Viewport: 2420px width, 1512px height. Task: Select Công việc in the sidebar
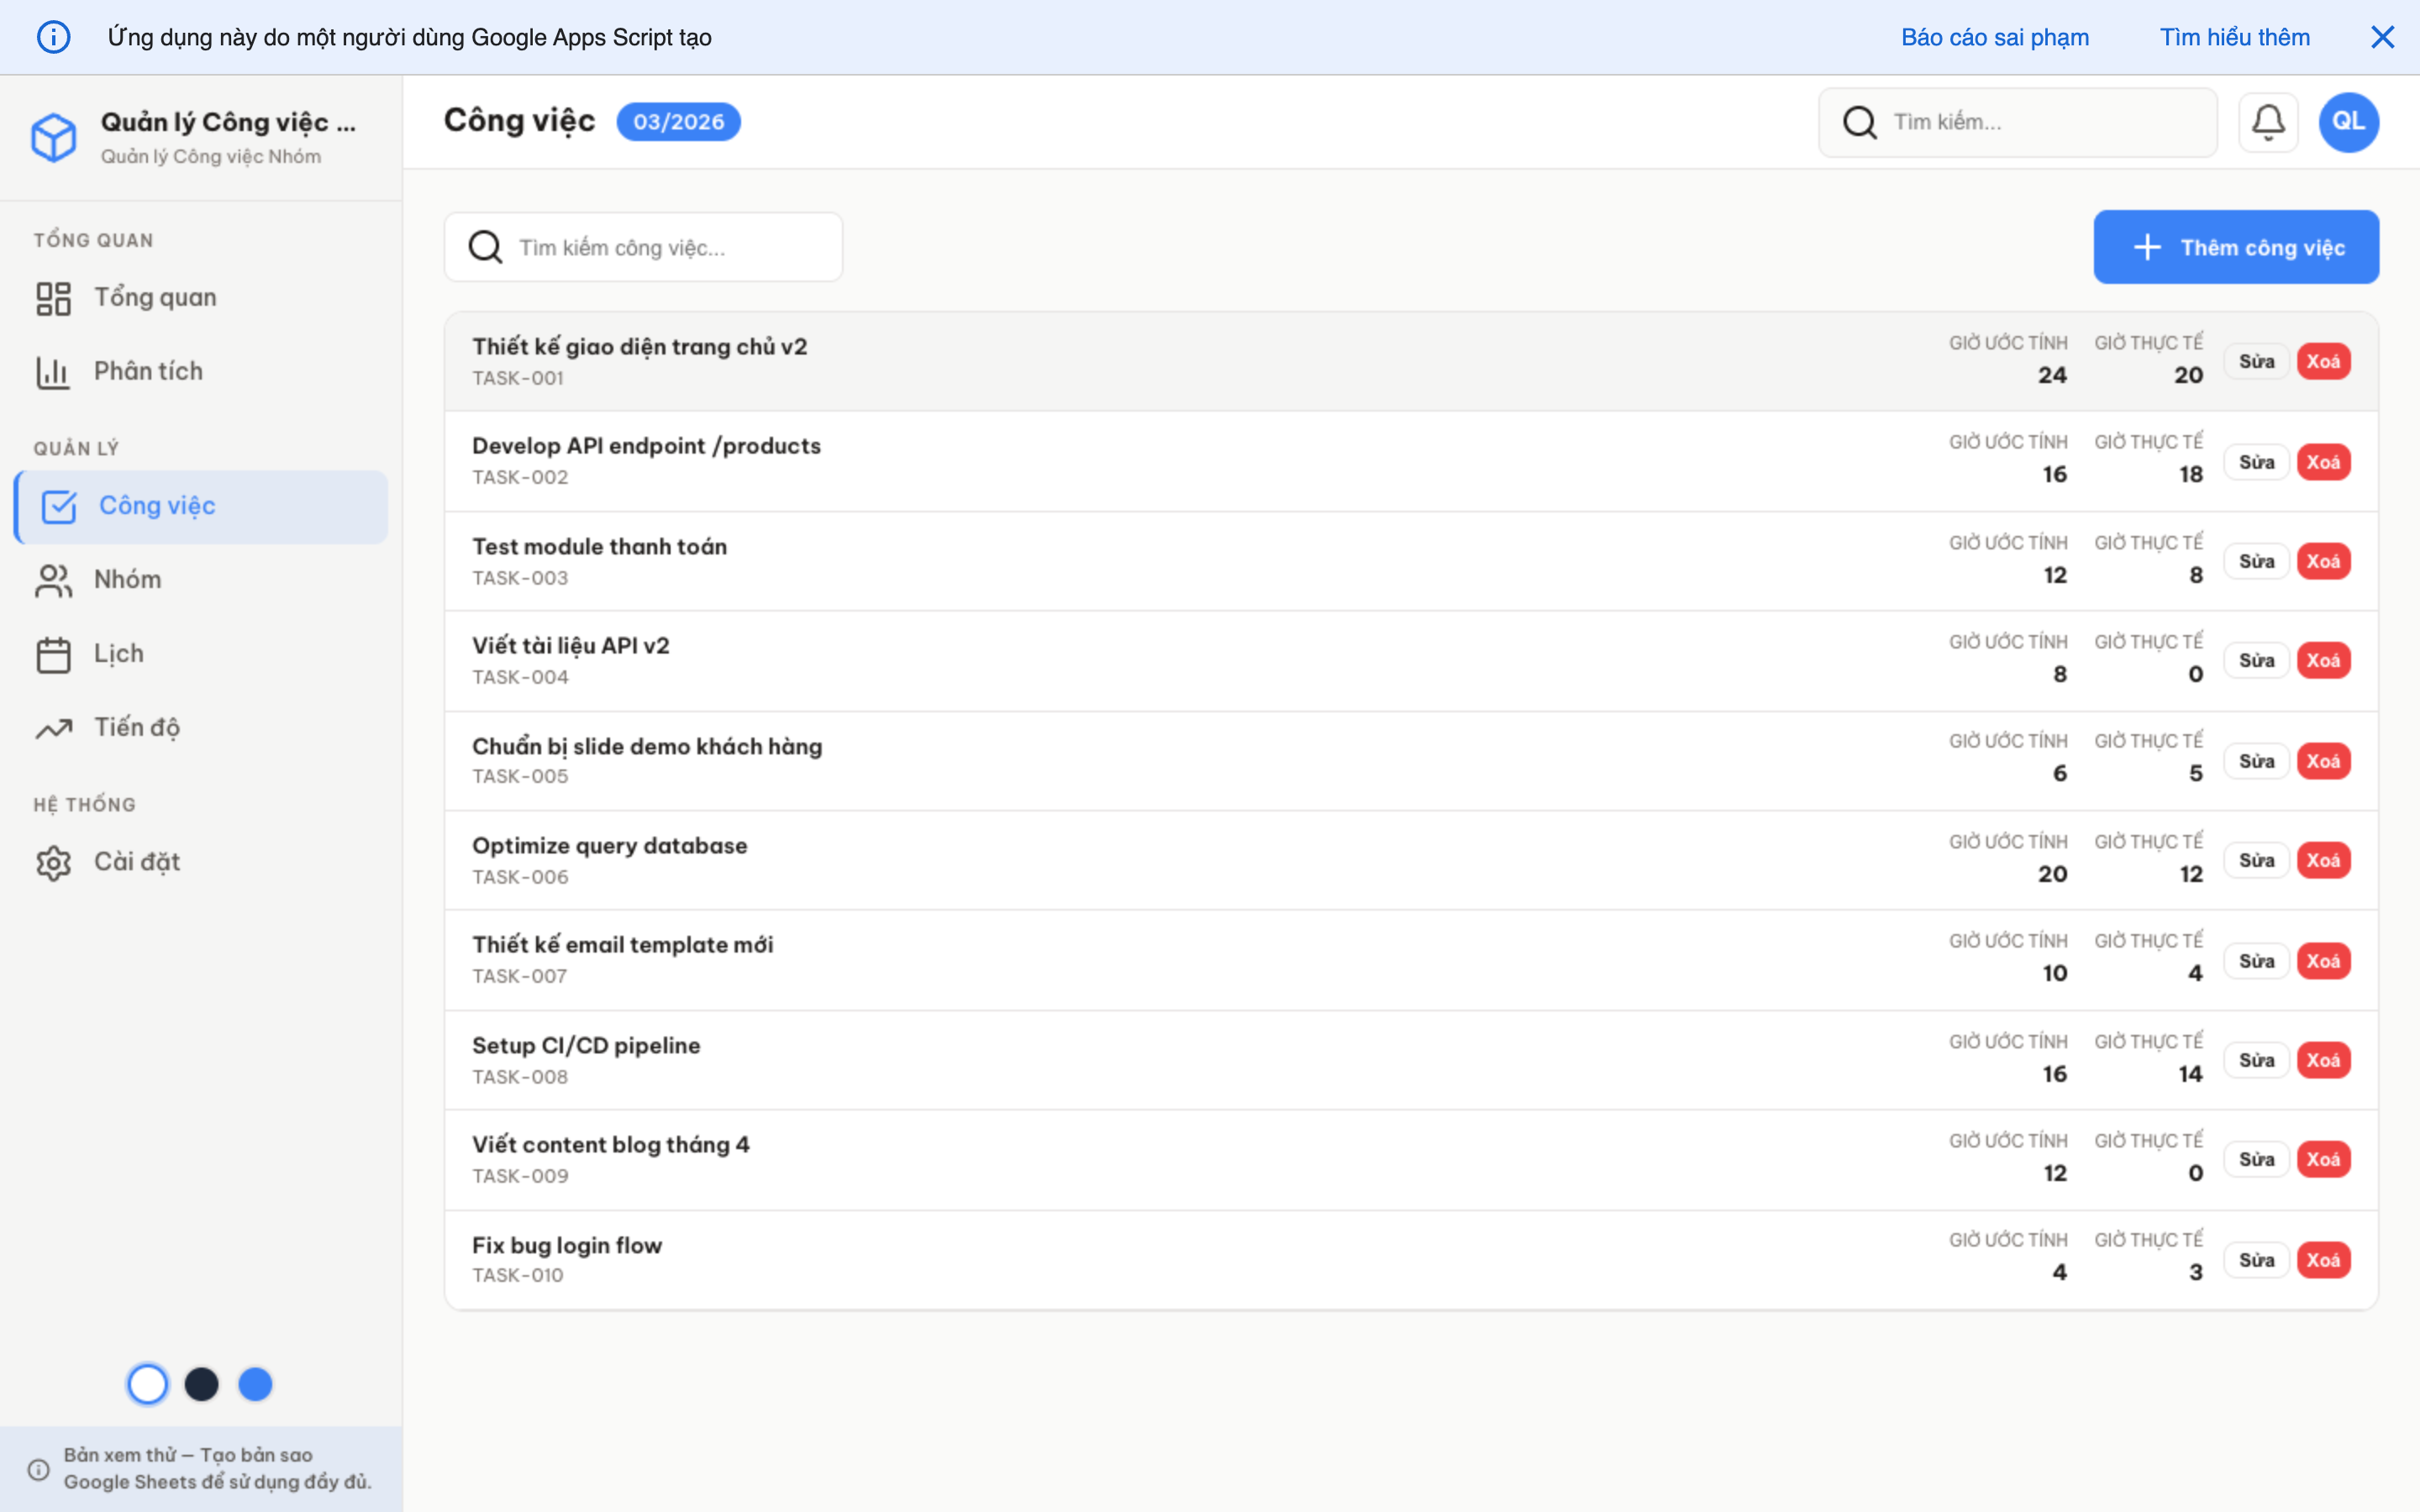pos(156,505)
